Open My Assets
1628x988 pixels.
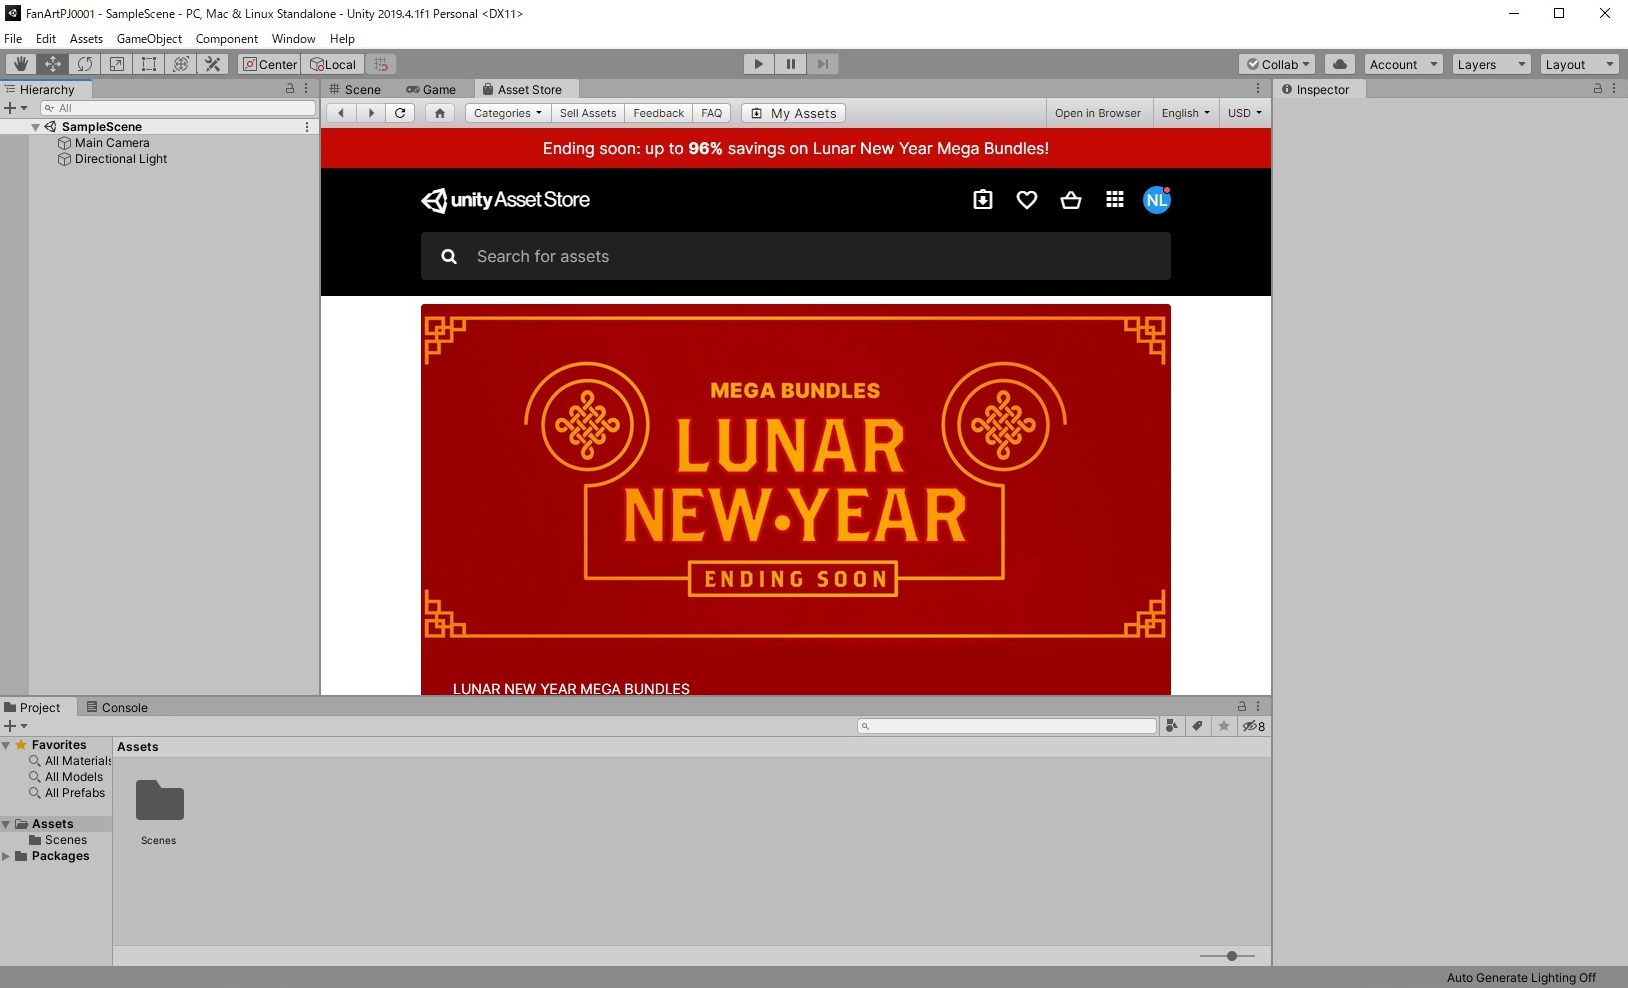click(793, 113)
